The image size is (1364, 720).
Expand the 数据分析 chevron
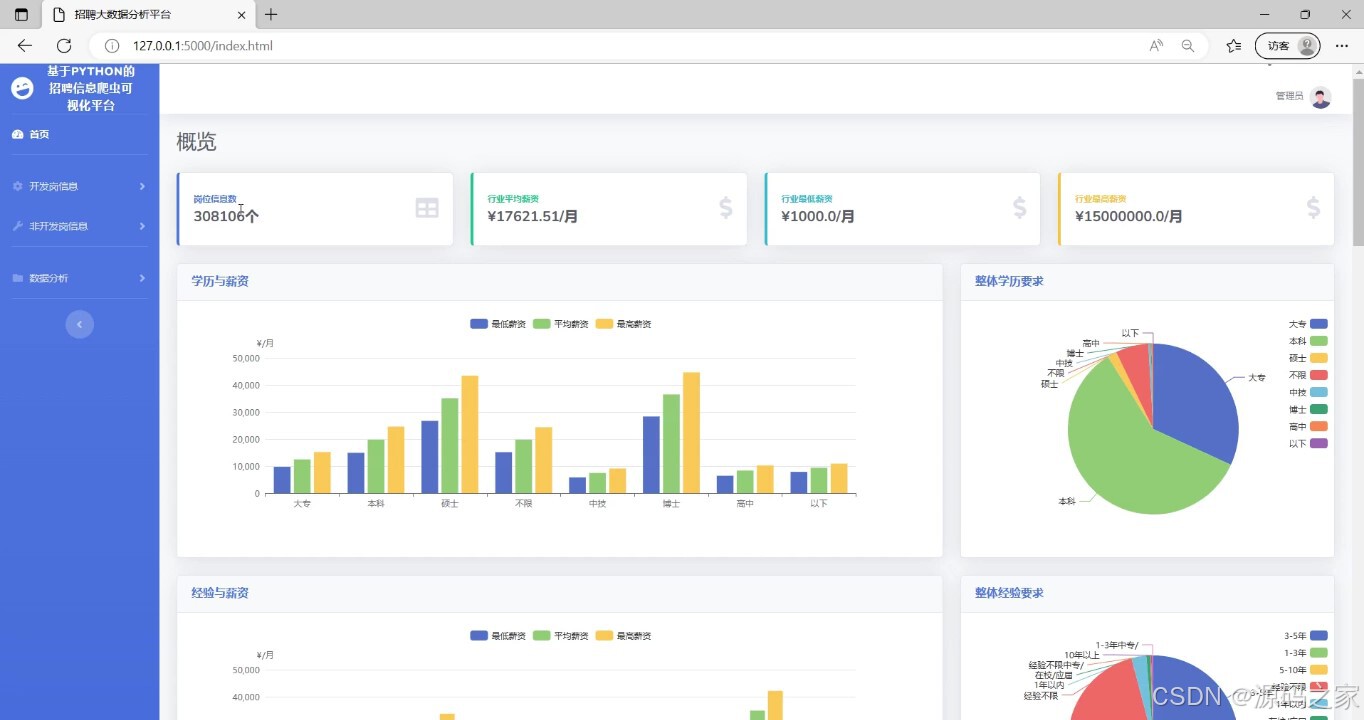pos(142,278)
